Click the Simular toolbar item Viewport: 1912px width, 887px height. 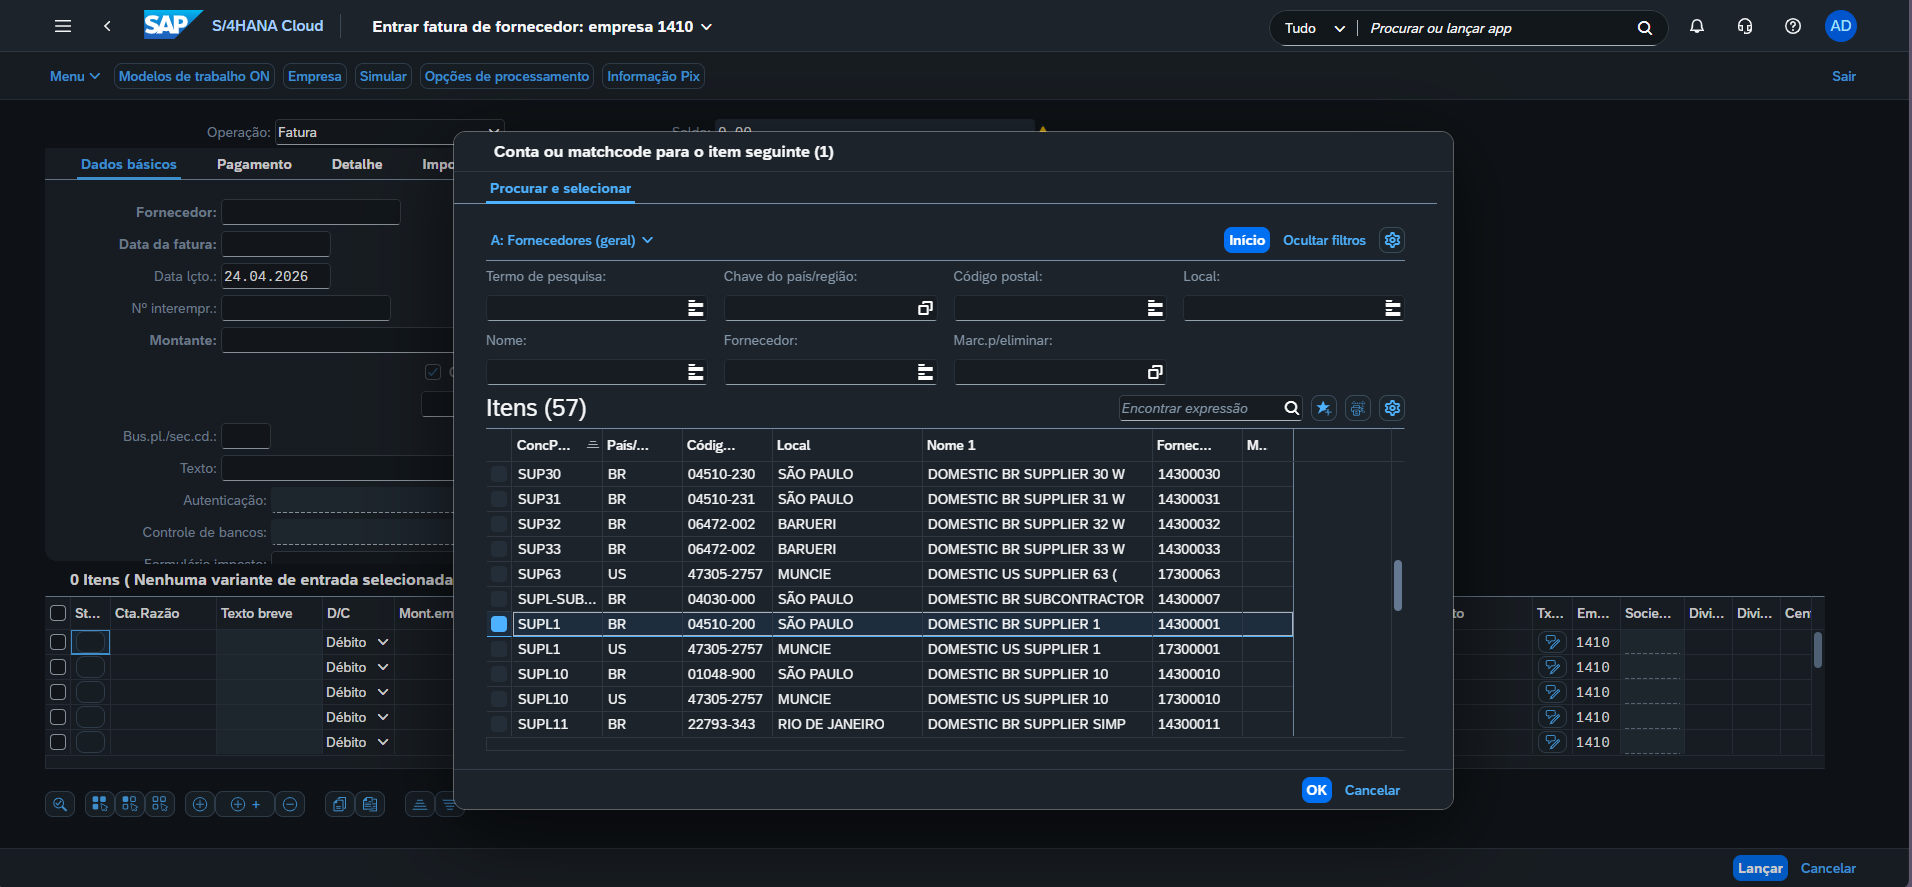(x=383, y=76)
